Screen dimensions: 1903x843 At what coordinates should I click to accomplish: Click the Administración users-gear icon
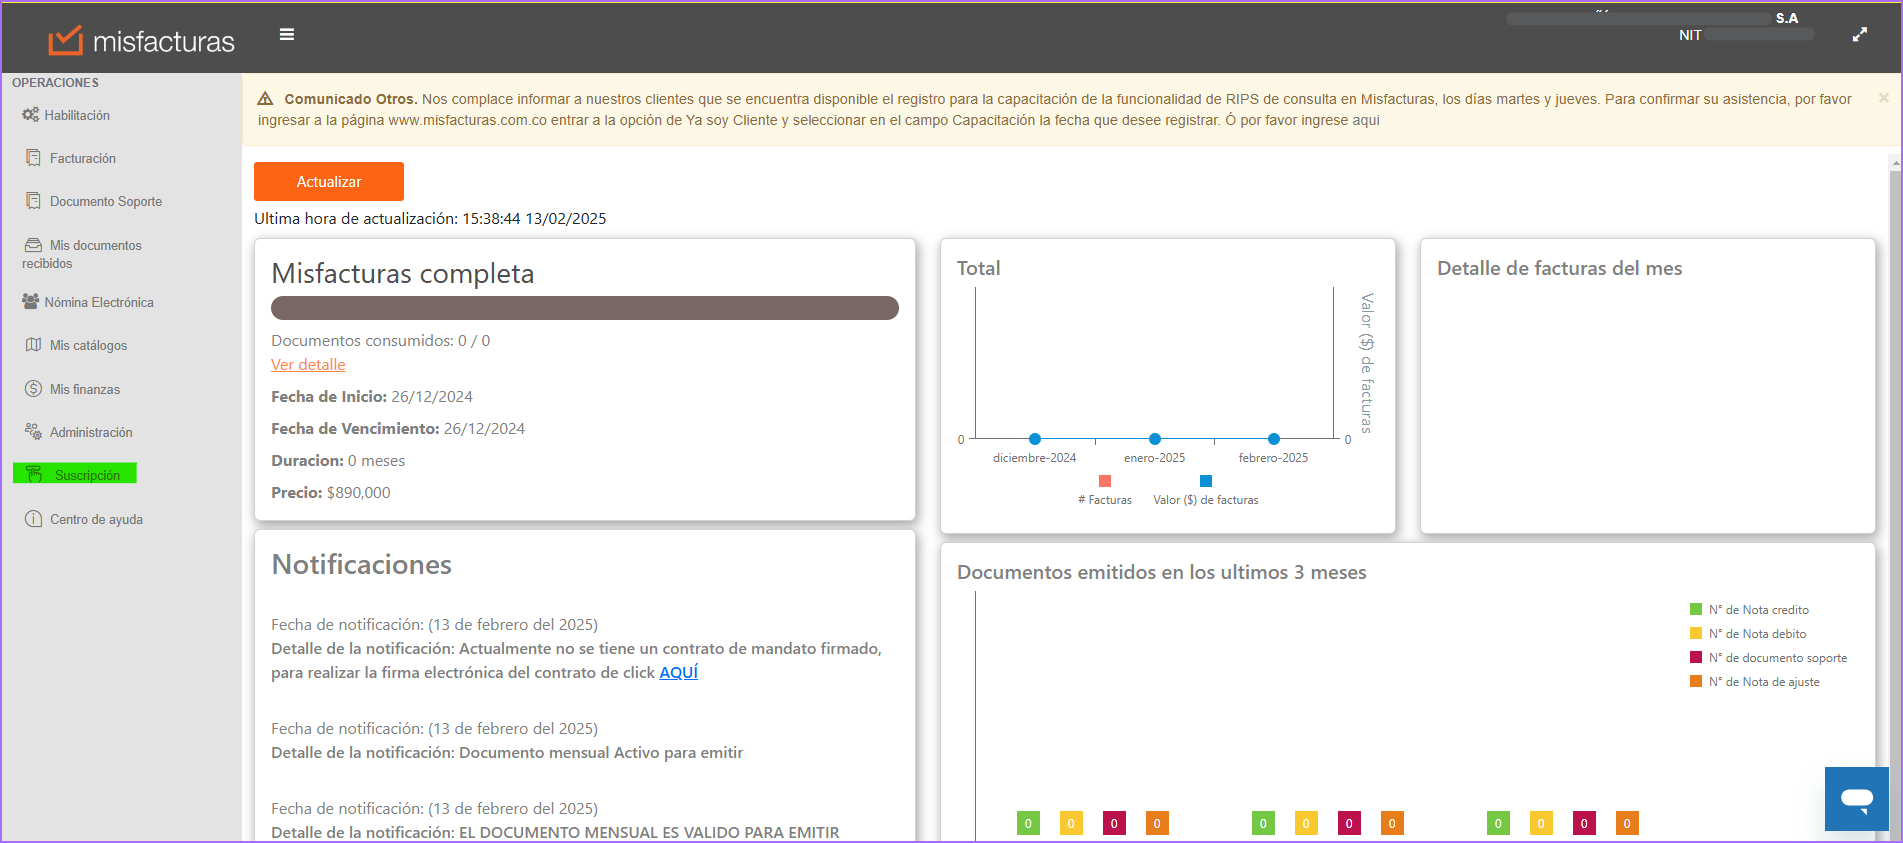click(33, 432)
